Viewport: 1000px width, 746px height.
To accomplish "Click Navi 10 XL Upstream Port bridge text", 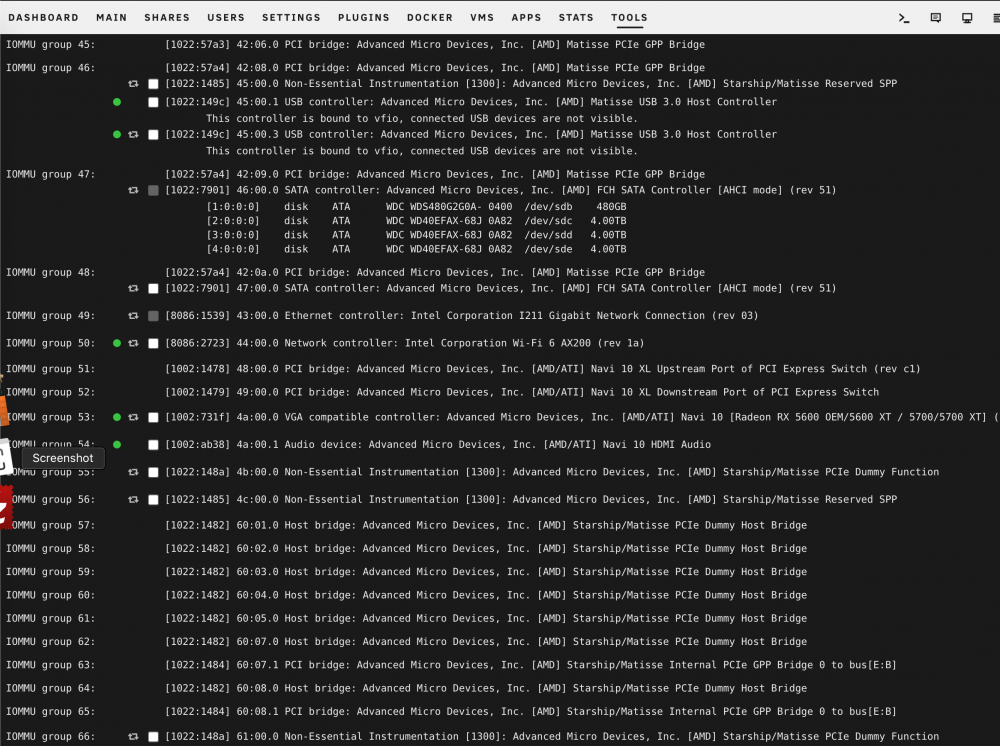I will [x=543, y=369].
